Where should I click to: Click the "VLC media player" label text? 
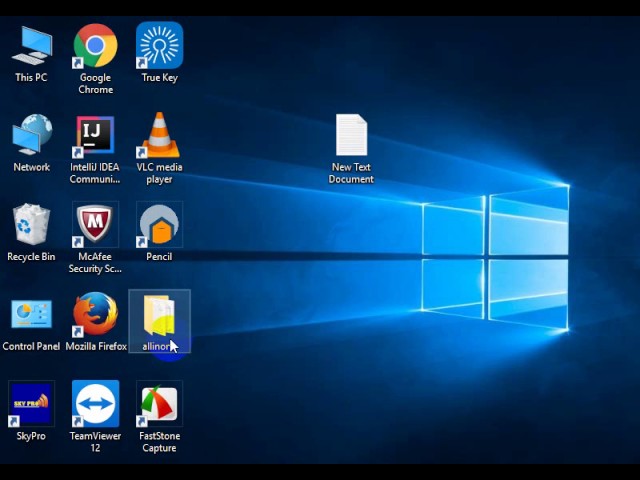[159, 173]
